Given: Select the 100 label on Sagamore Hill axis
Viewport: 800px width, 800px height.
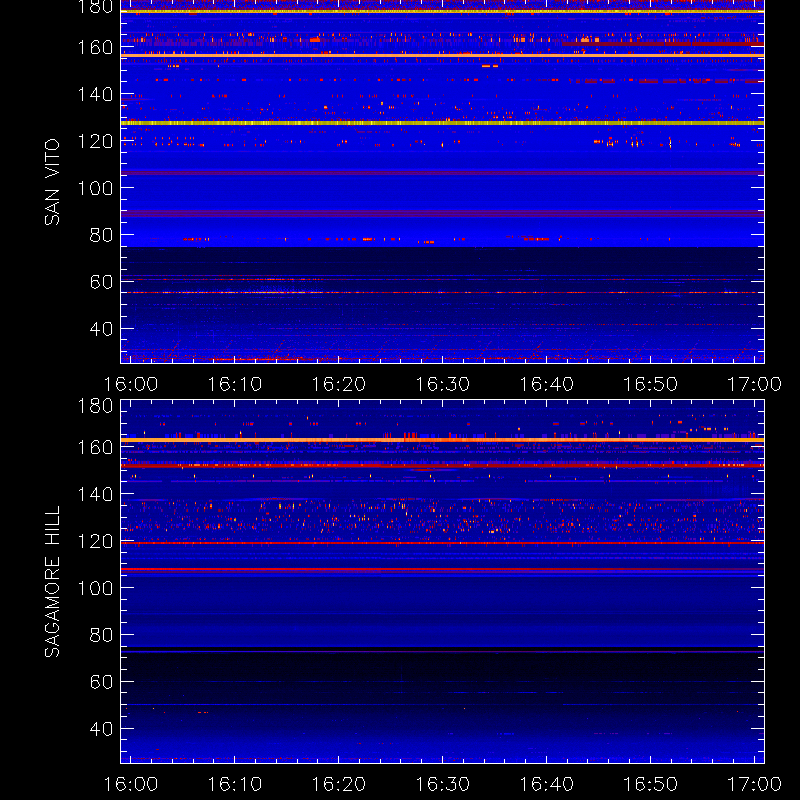Looking at the screenshot, I should pos(95,588).
